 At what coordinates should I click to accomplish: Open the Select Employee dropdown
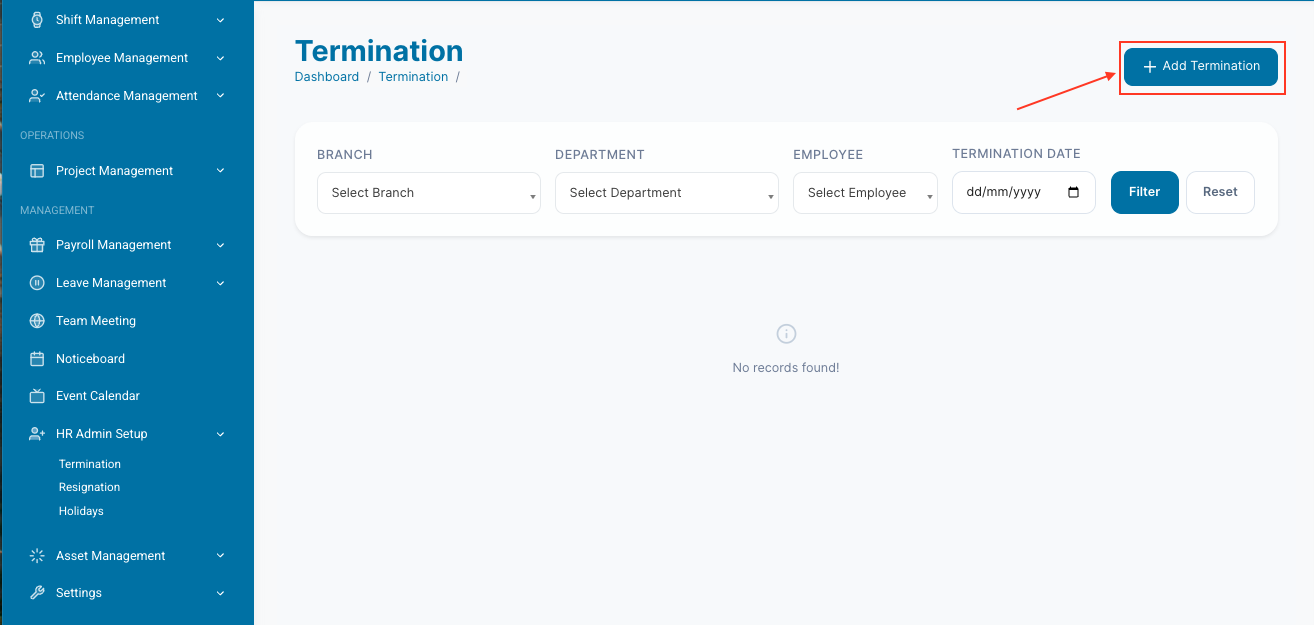865,193
